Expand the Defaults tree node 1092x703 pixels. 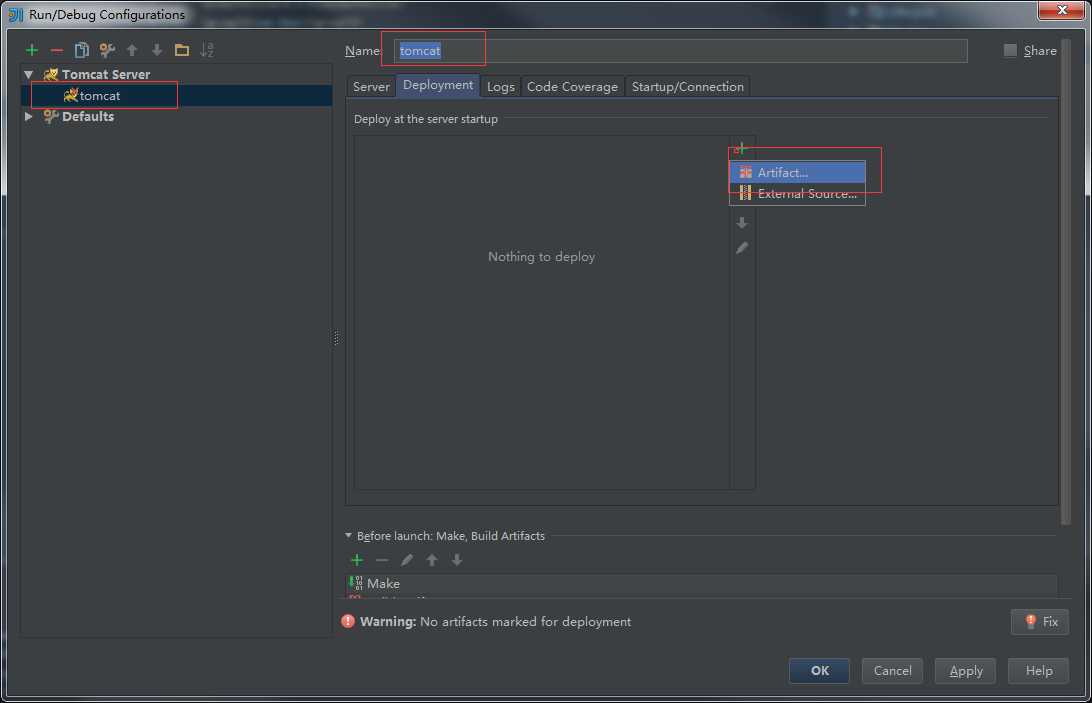click(29, 116)
